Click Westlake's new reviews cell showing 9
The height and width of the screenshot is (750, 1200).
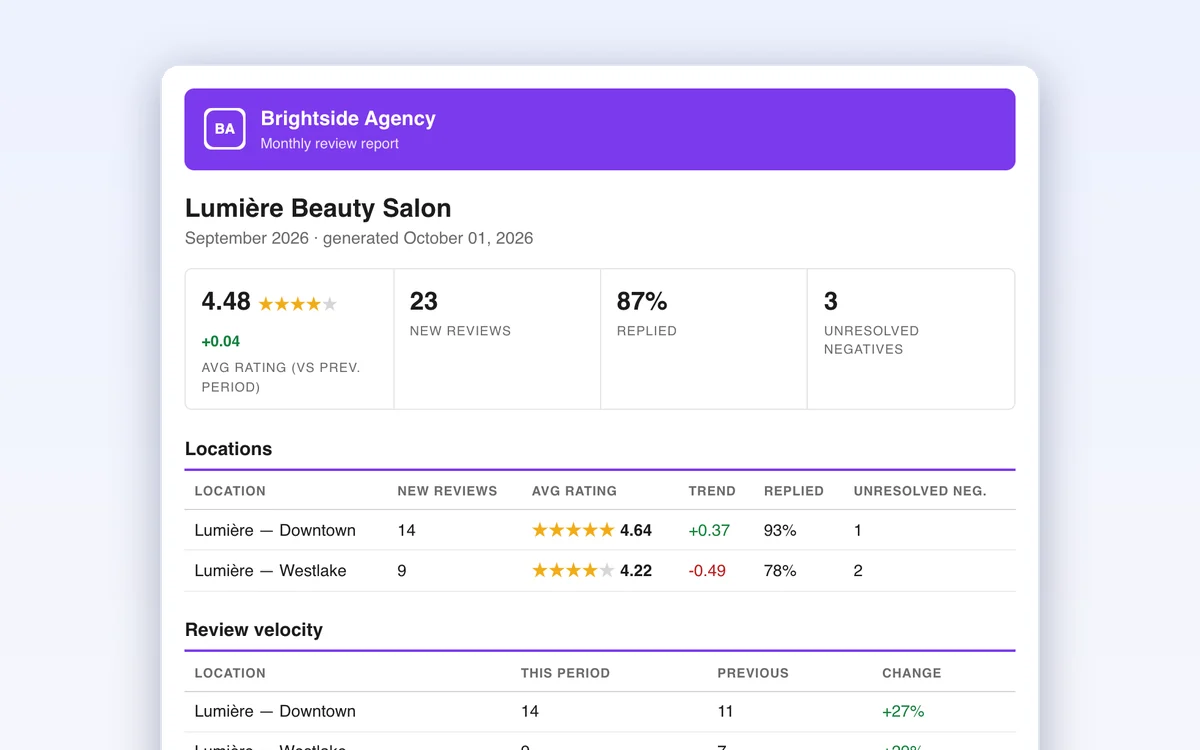[x=402, y=571]
